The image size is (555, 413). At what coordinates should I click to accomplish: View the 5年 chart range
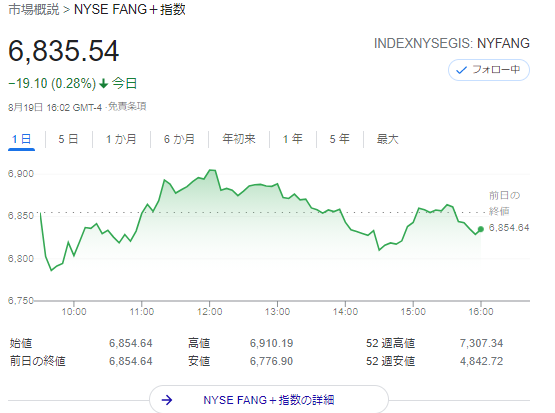tap(340, 139)
